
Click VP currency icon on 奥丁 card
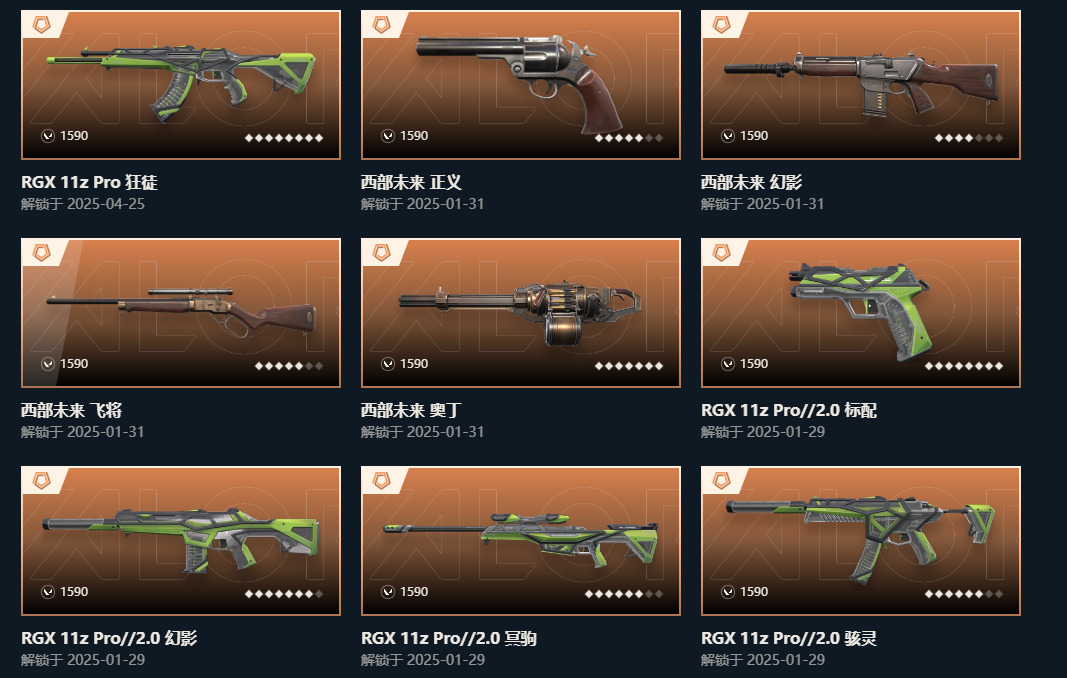coord(388,364)
